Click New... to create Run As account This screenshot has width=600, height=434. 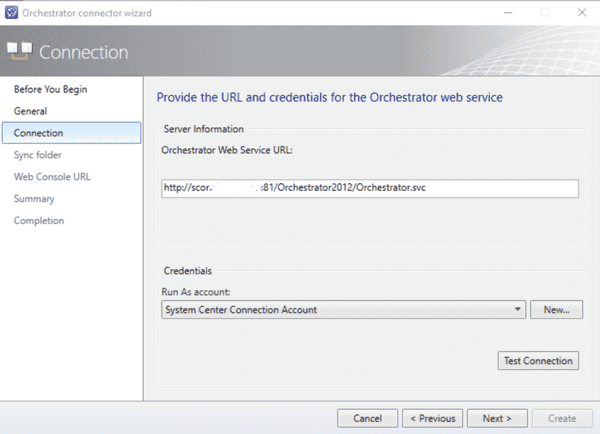click(x=556, y=309)
